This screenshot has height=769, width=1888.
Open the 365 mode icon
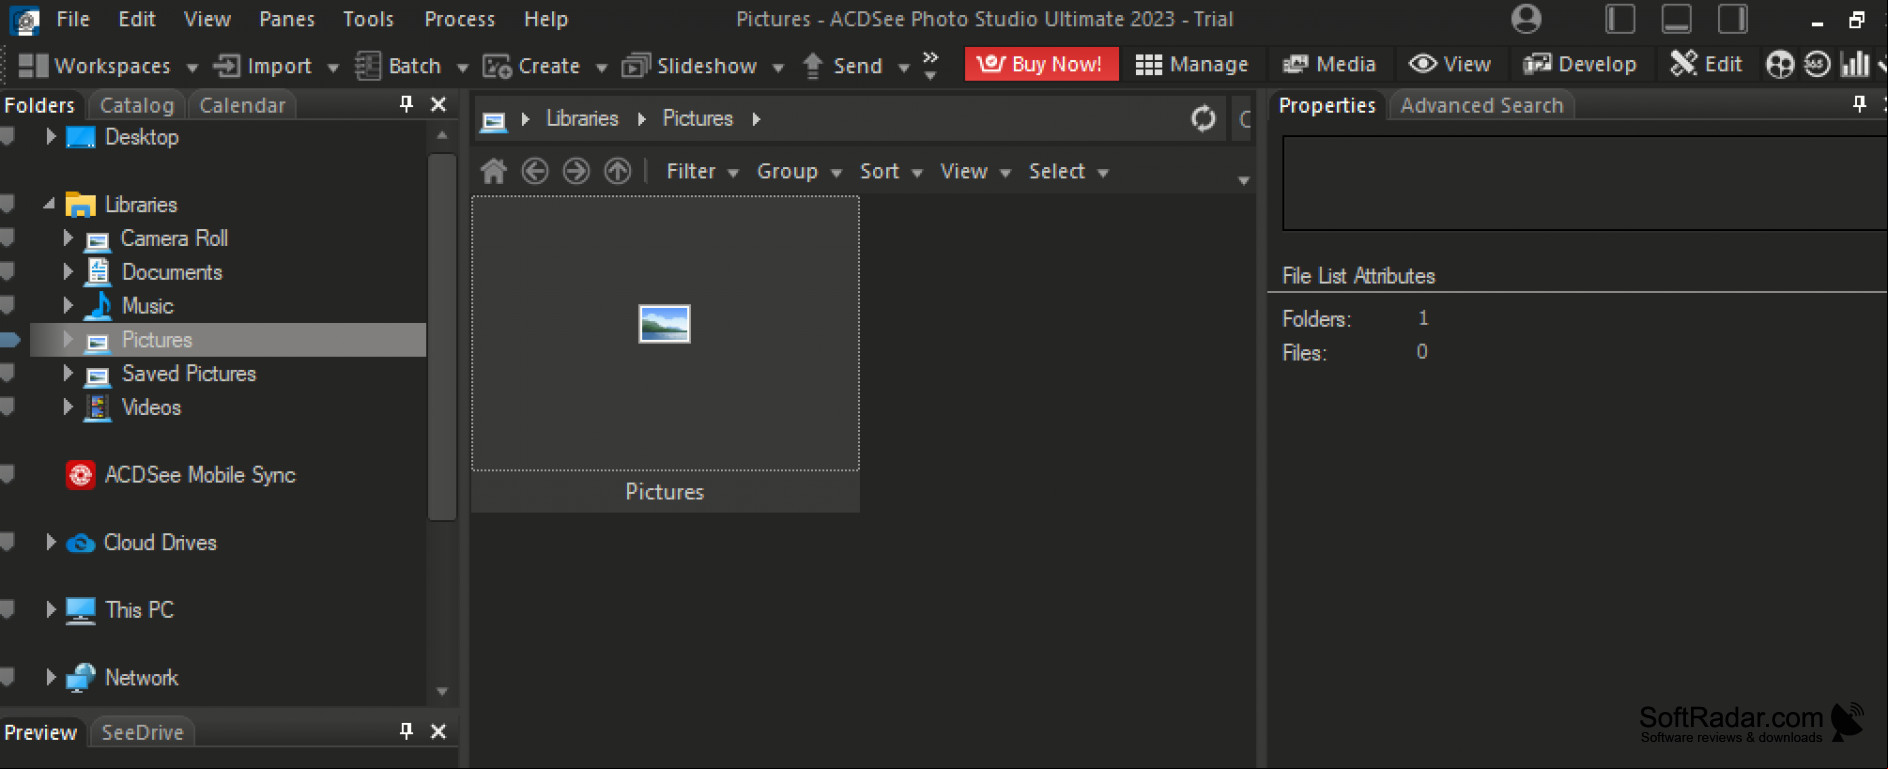tap(1817, 64)
